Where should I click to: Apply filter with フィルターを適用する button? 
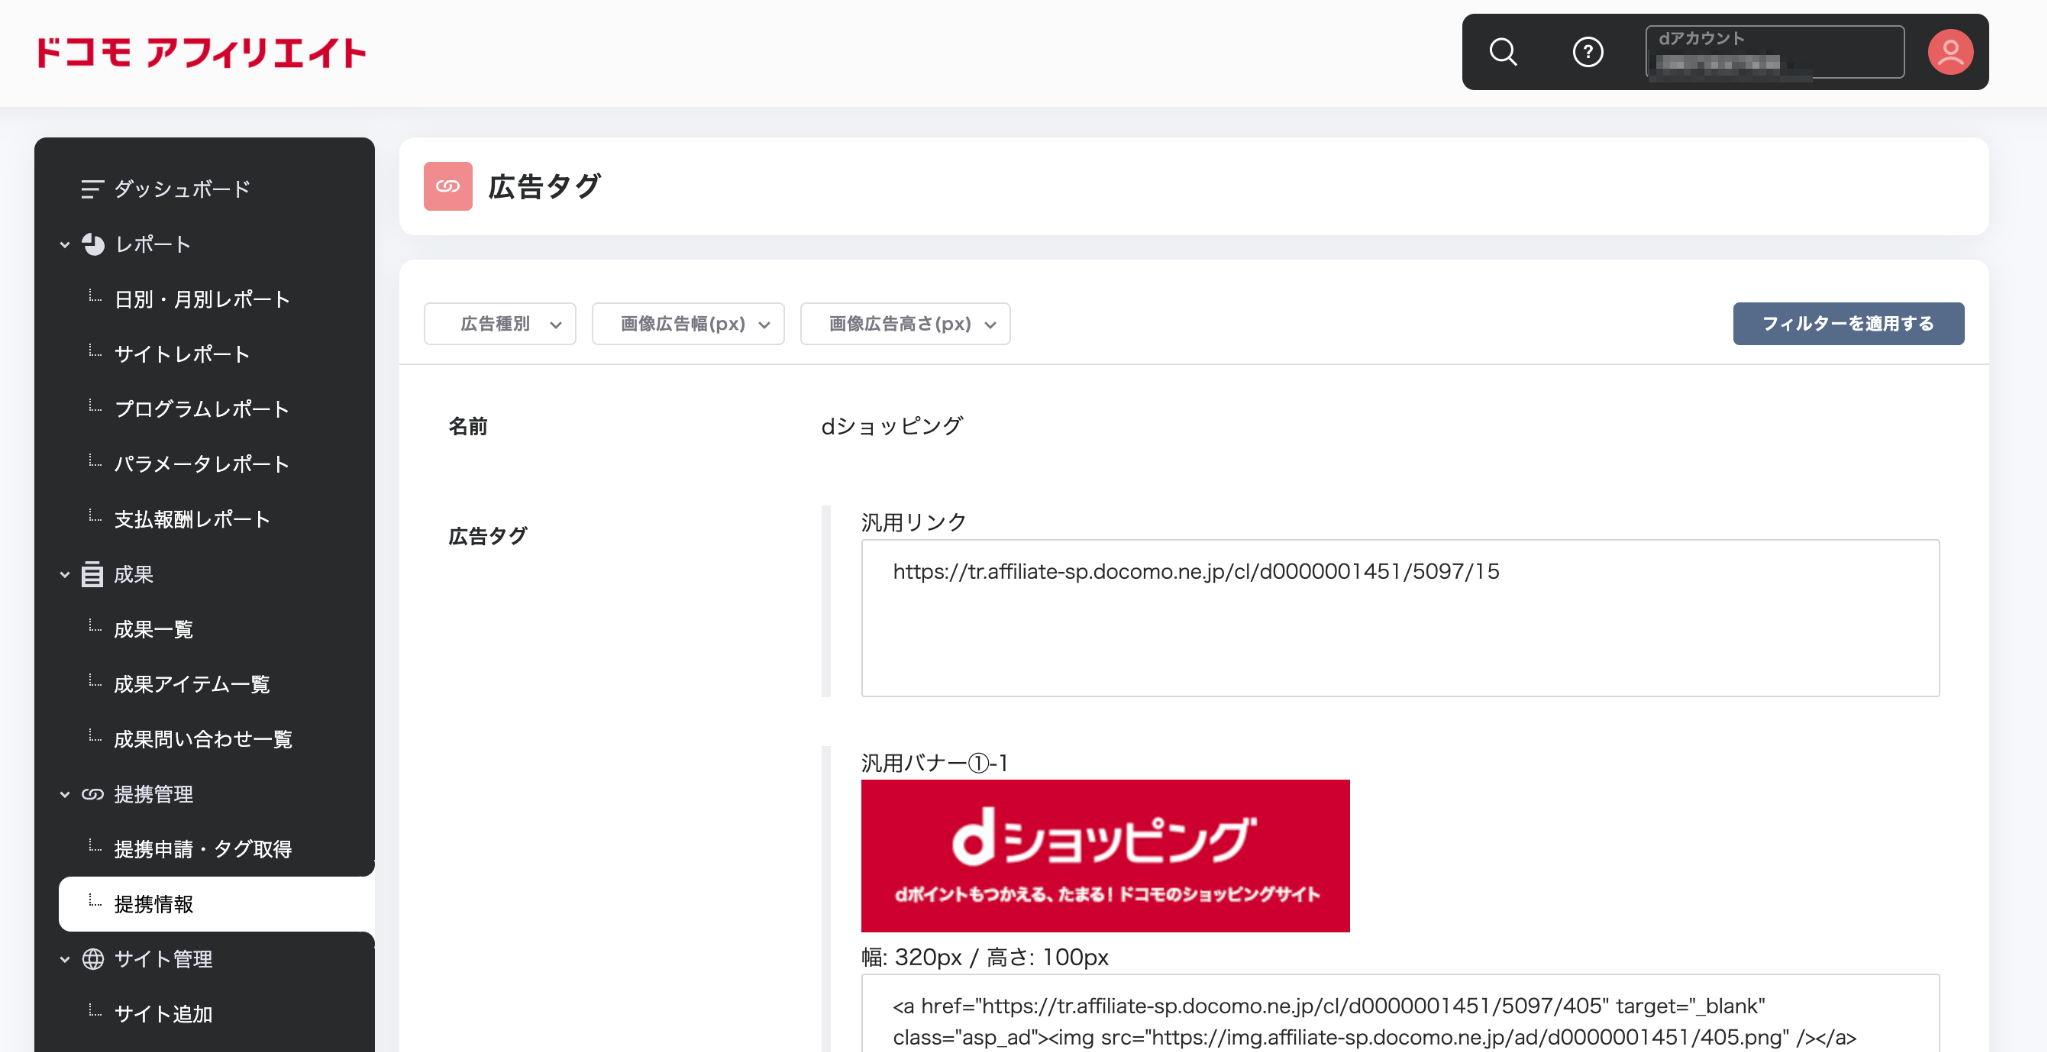(x=1848, y=324)
